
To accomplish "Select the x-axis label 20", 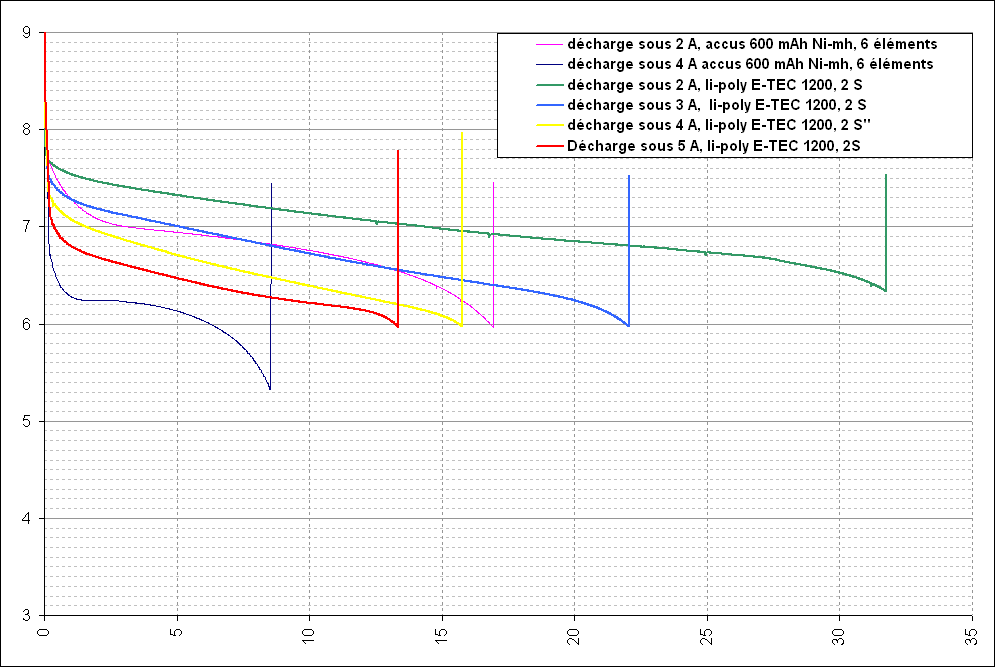I will (x=574, y=634).
